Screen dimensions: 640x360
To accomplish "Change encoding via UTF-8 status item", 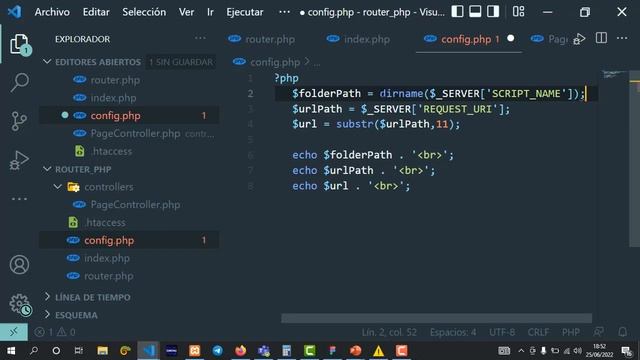I will pos(502,332).
